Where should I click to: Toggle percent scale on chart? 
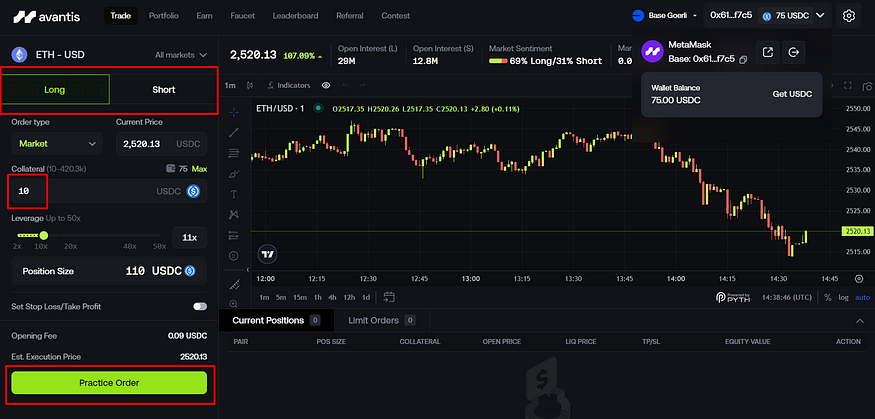tap(828, 297)
